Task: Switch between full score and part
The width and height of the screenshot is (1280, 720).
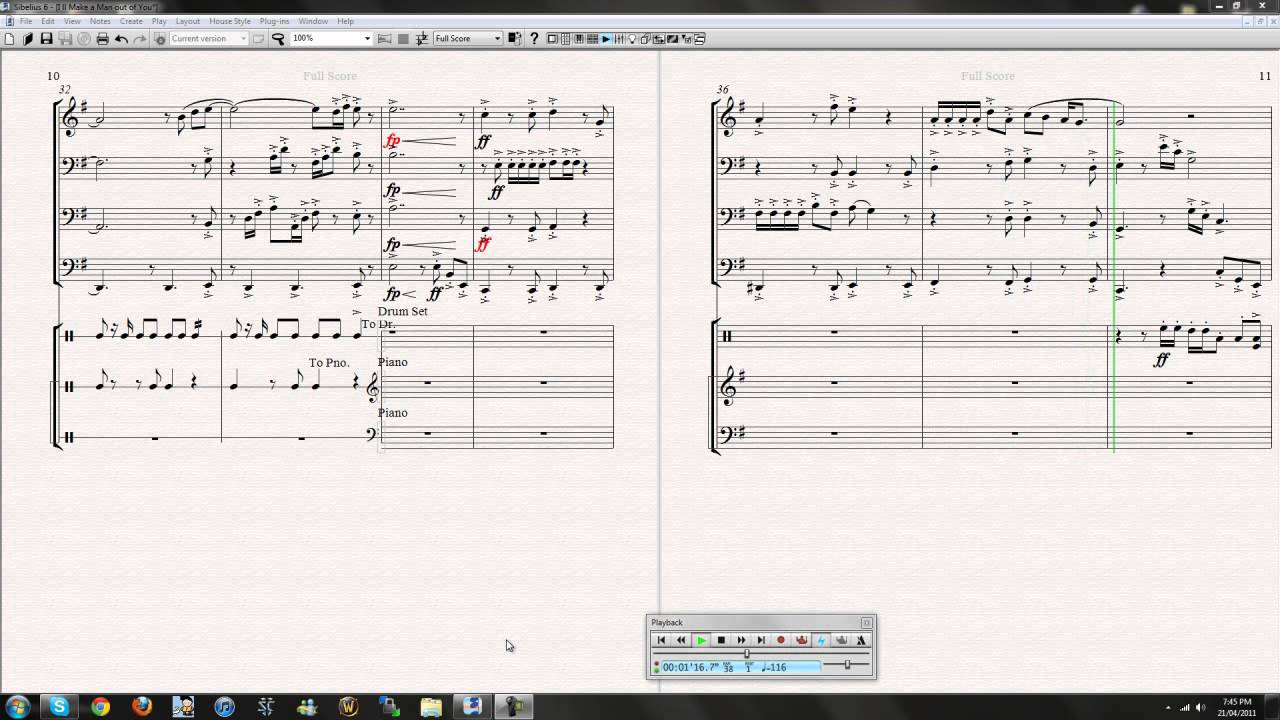Action: (x=515, y=39)
